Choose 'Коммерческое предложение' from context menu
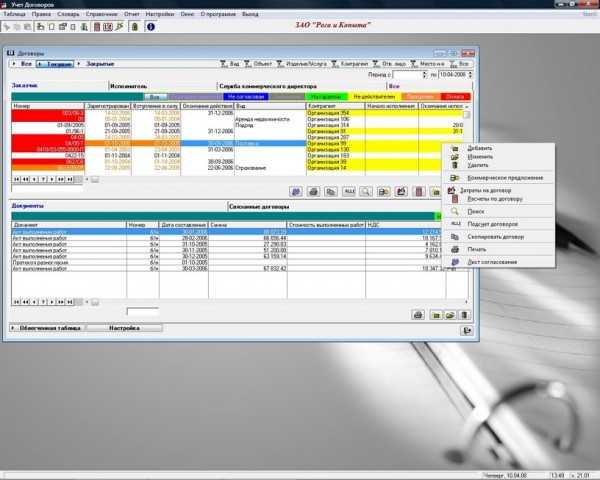 (505, 177)
